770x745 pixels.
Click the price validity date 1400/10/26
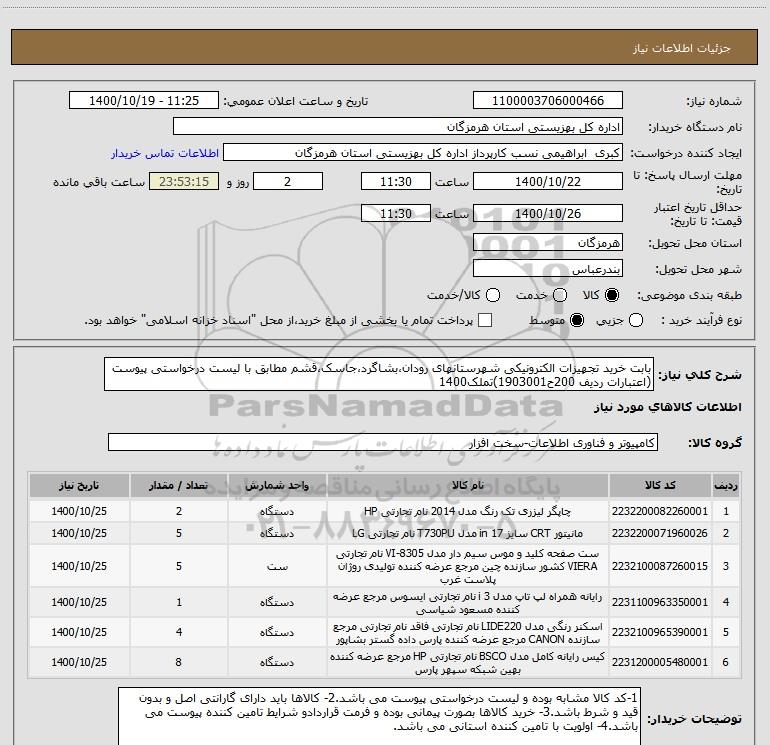click(x=548, y=213)
